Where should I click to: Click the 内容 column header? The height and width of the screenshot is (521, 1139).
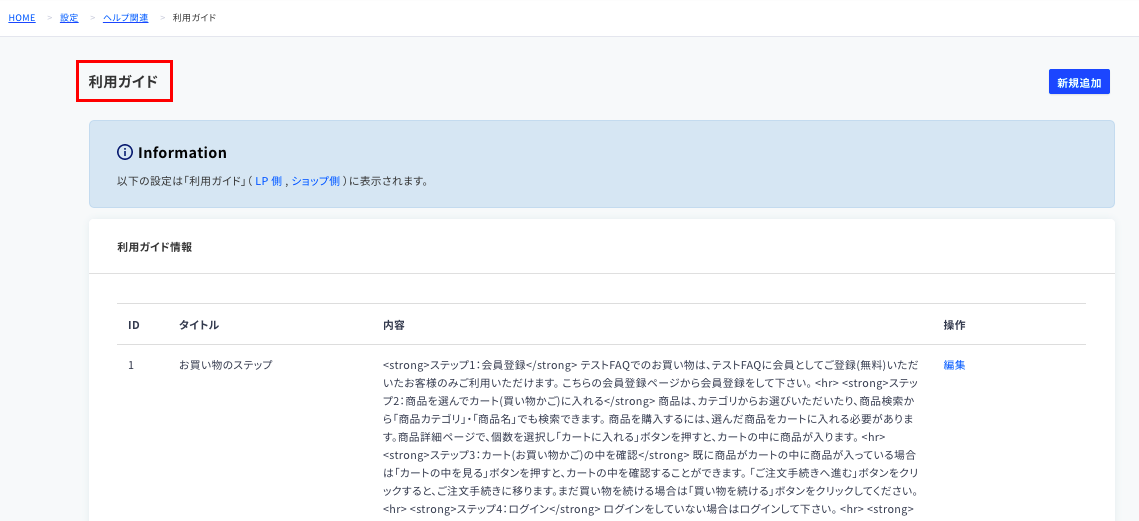click(x=394, y=326)
